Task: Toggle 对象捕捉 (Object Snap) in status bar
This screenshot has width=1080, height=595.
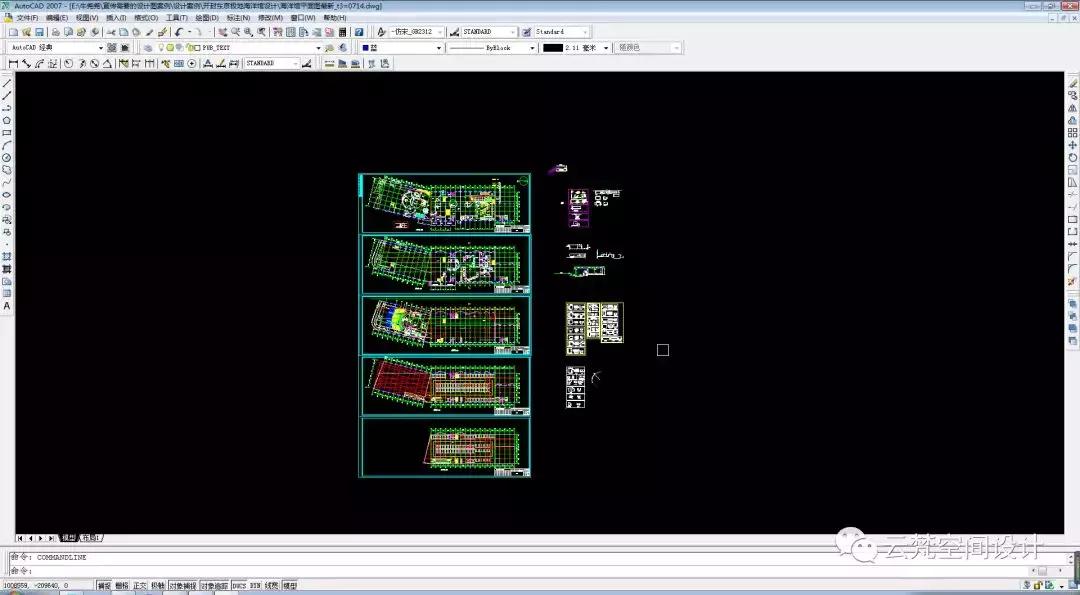Action: tap(182, 586)
